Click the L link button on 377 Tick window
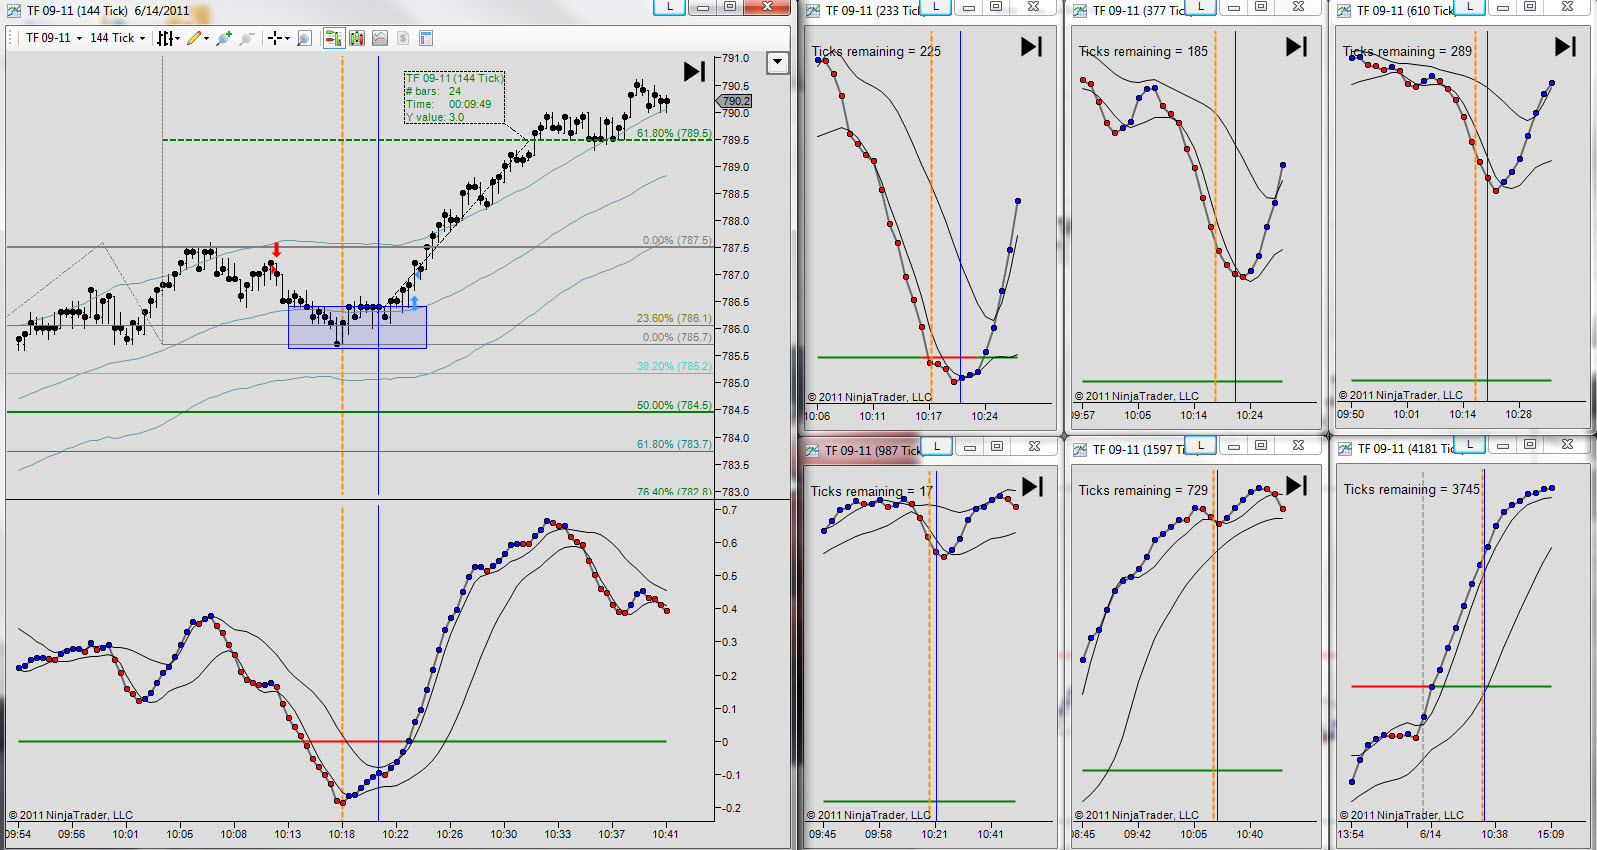The height and width of the screenshot is (850, 1597). click(x=1201, y=6)
